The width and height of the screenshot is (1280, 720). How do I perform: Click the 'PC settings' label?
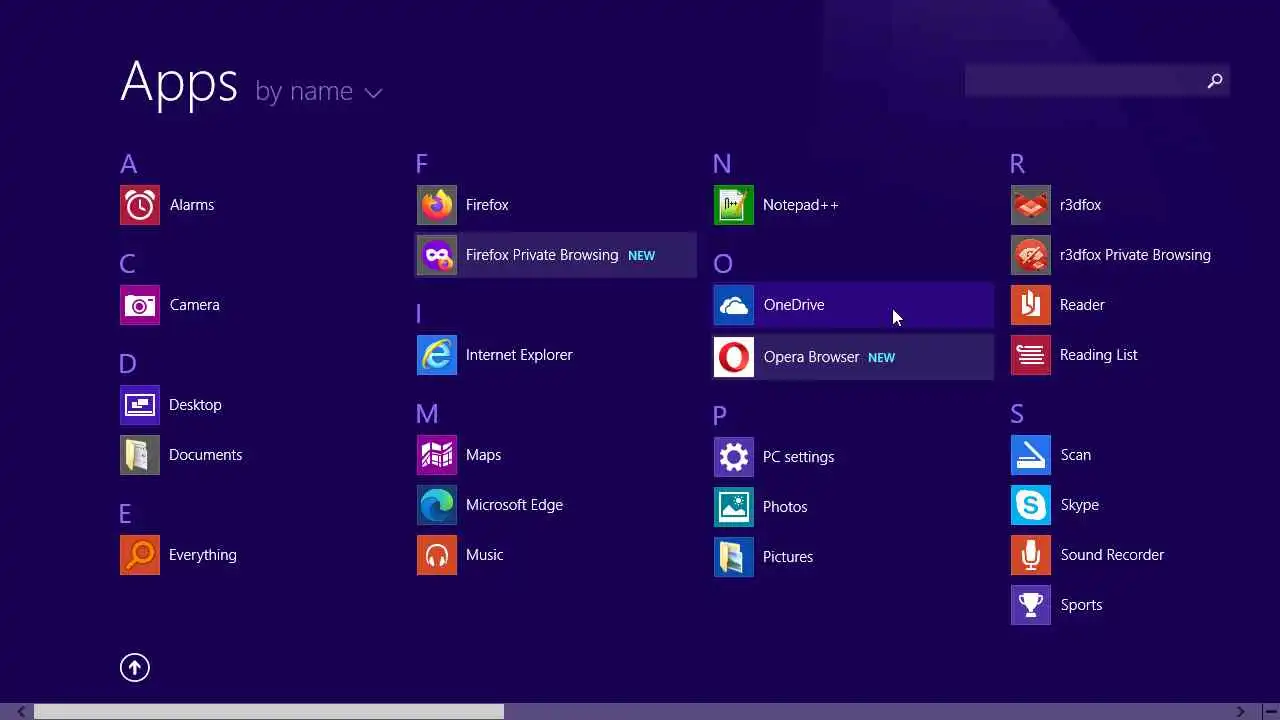coord(798,457)
